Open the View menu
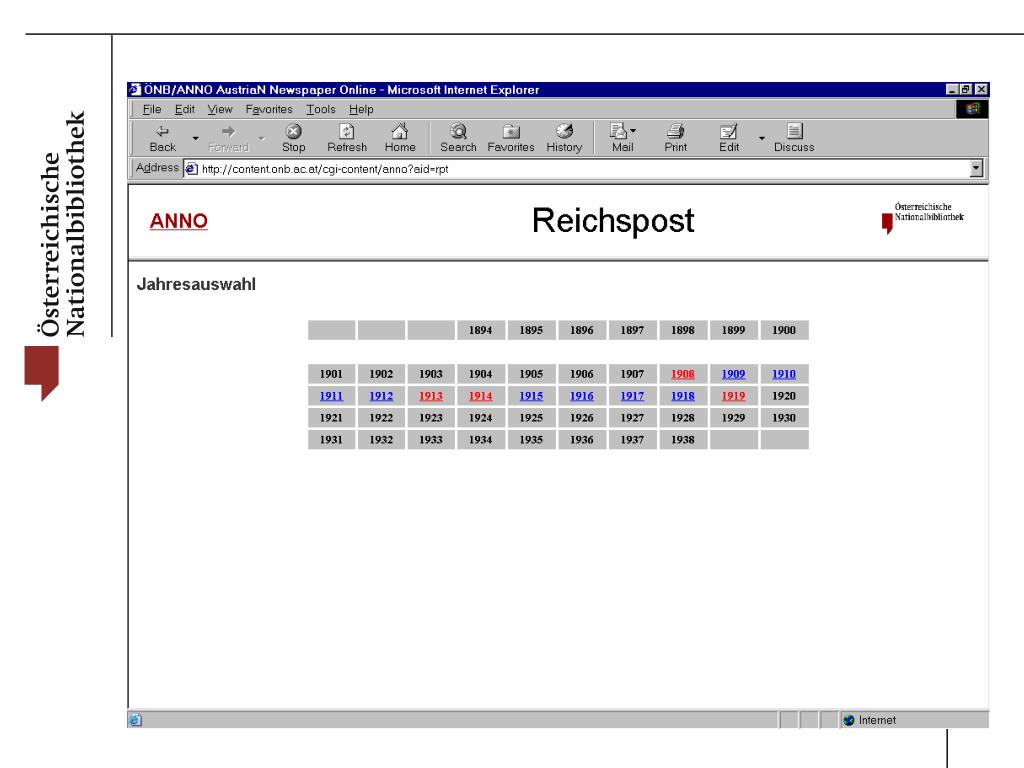Screen dimensions: 1024x768 (220, 109)
